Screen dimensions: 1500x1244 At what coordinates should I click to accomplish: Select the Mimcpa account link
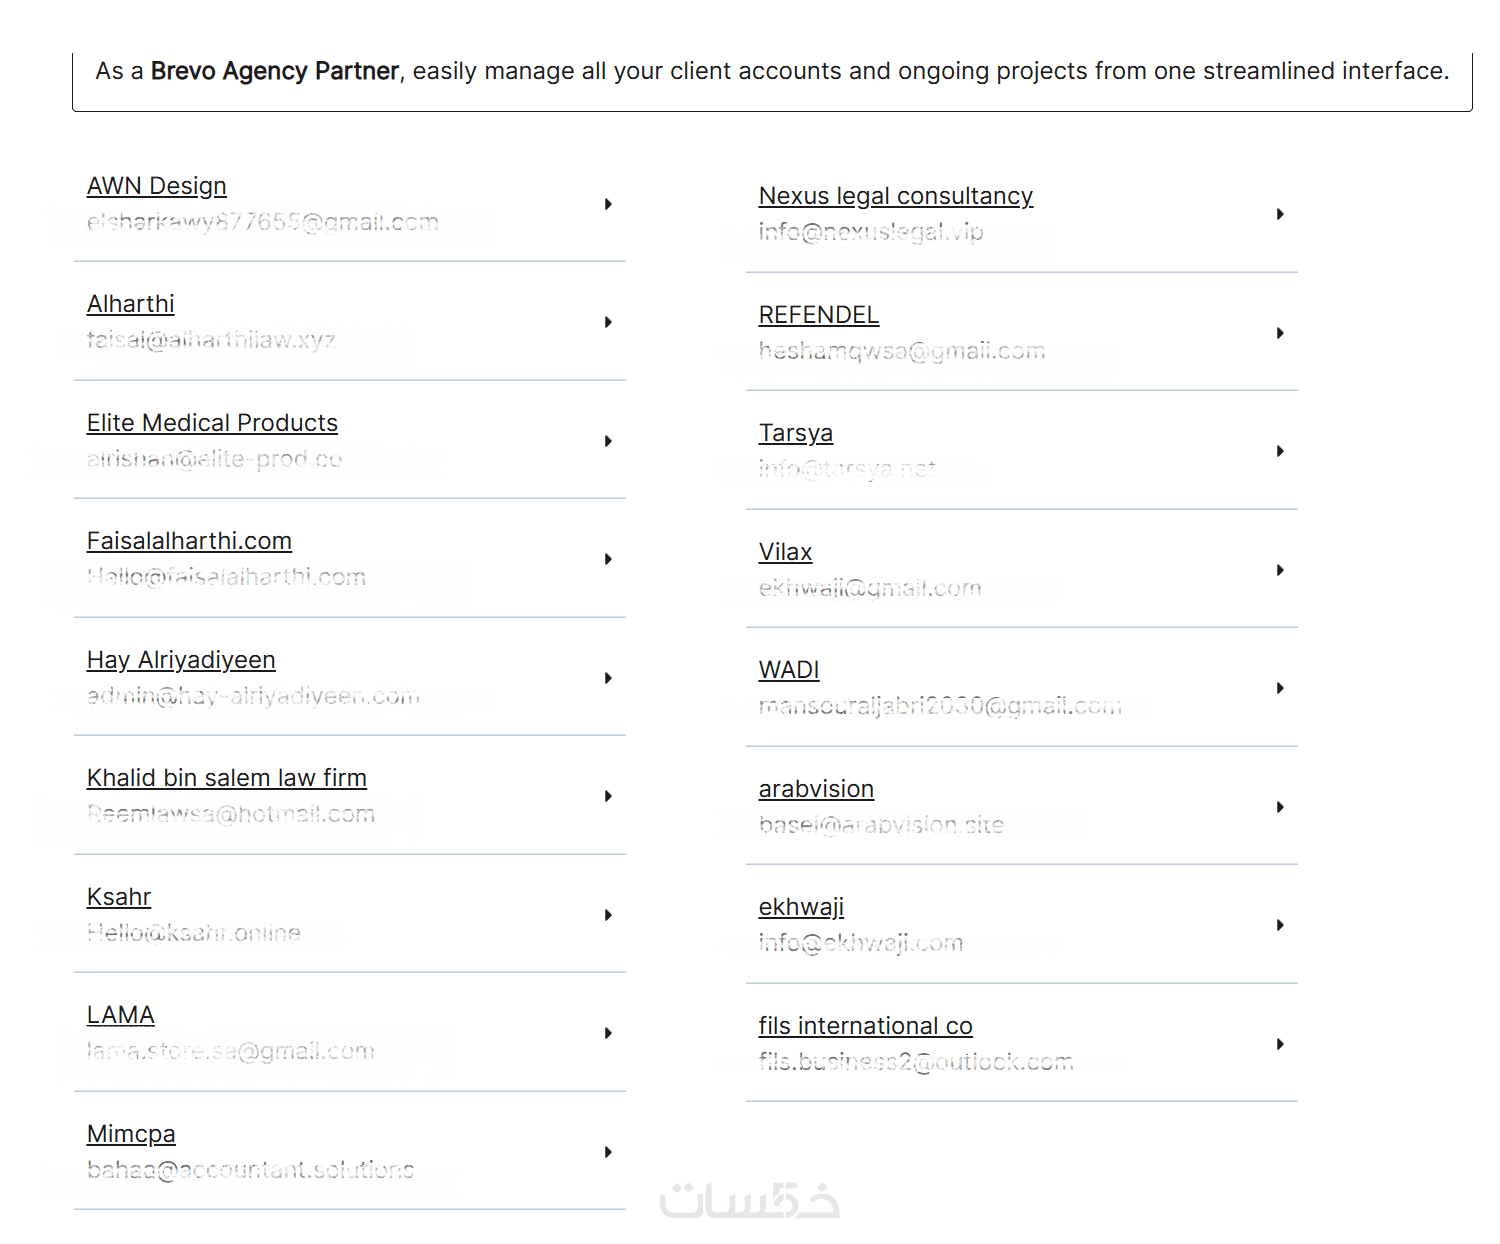(x=131, y=1134)
